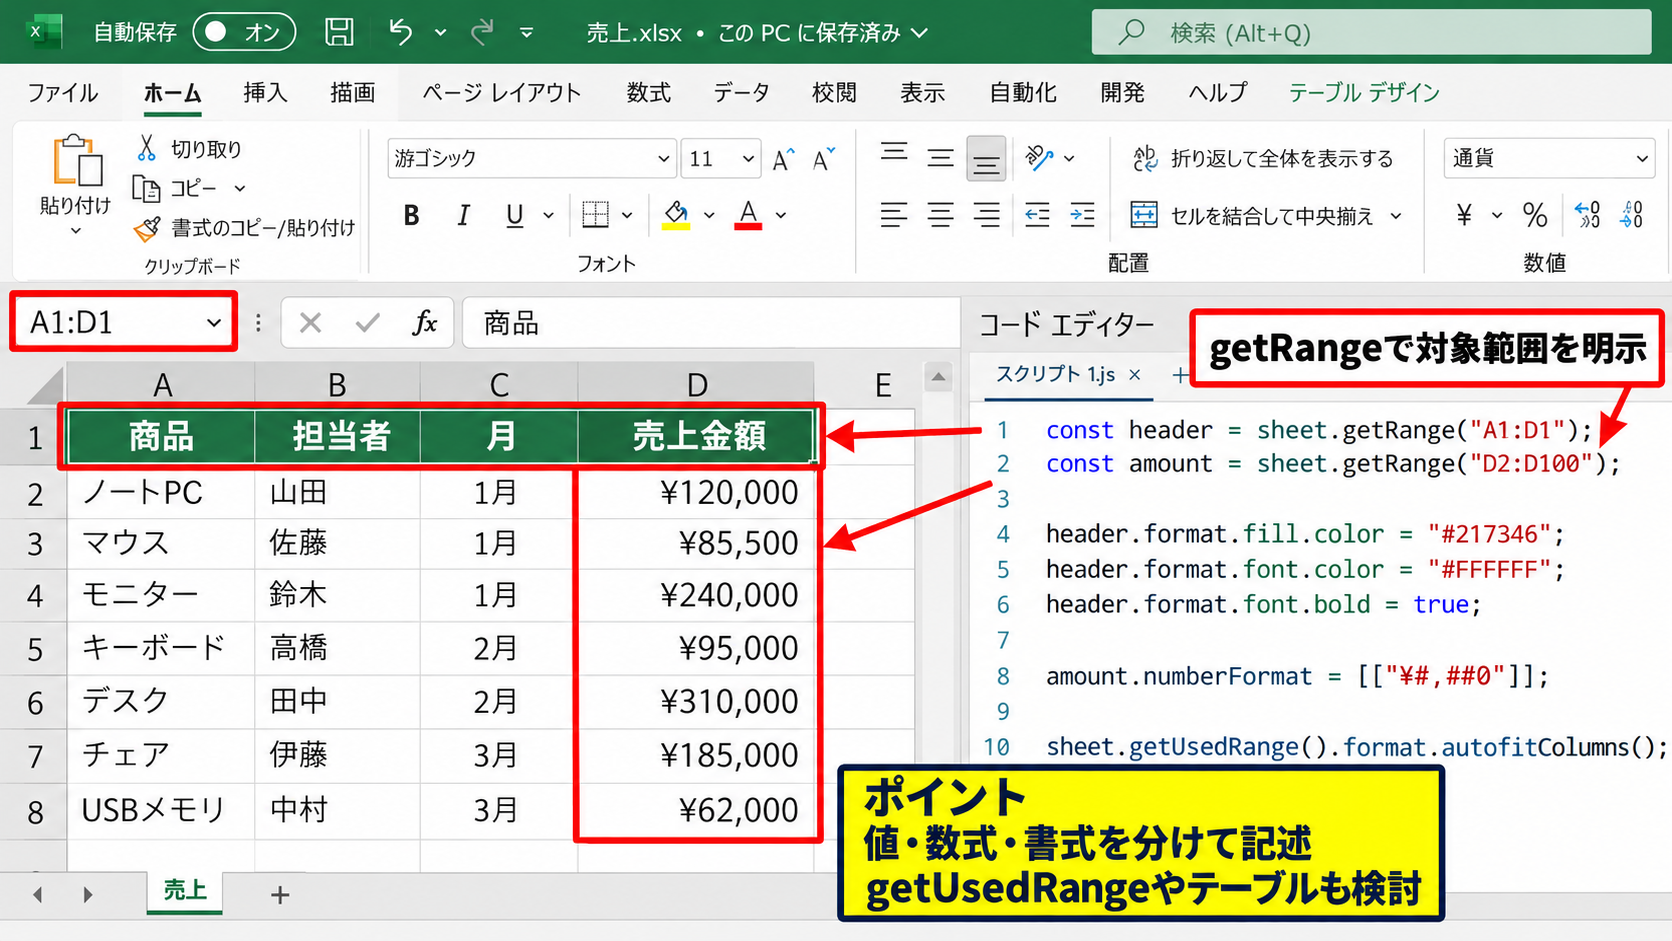Viewport: 1672px width, 941px height.
Task: Click the center align icon
Action: pos(940,215)
